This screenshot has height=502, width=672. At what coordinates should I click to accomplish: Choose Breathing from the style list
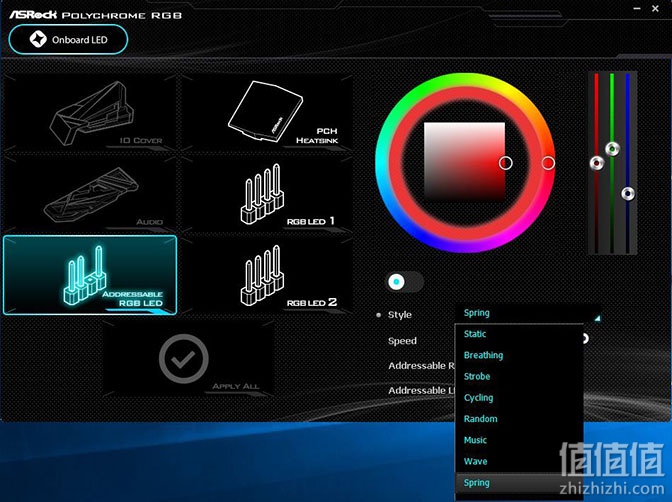(519, 355)
